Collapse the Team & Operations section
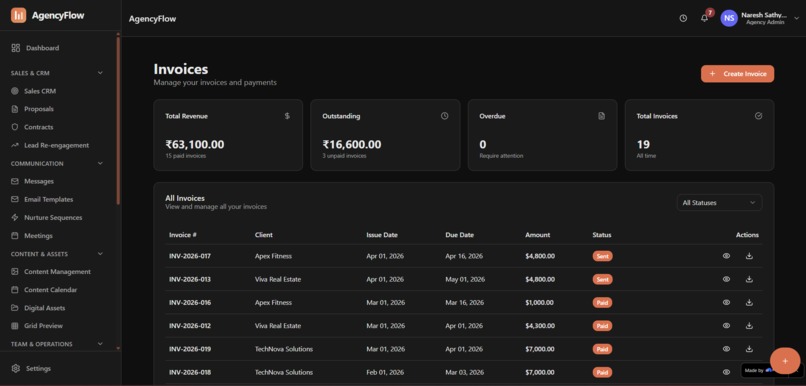 point(100,344)
